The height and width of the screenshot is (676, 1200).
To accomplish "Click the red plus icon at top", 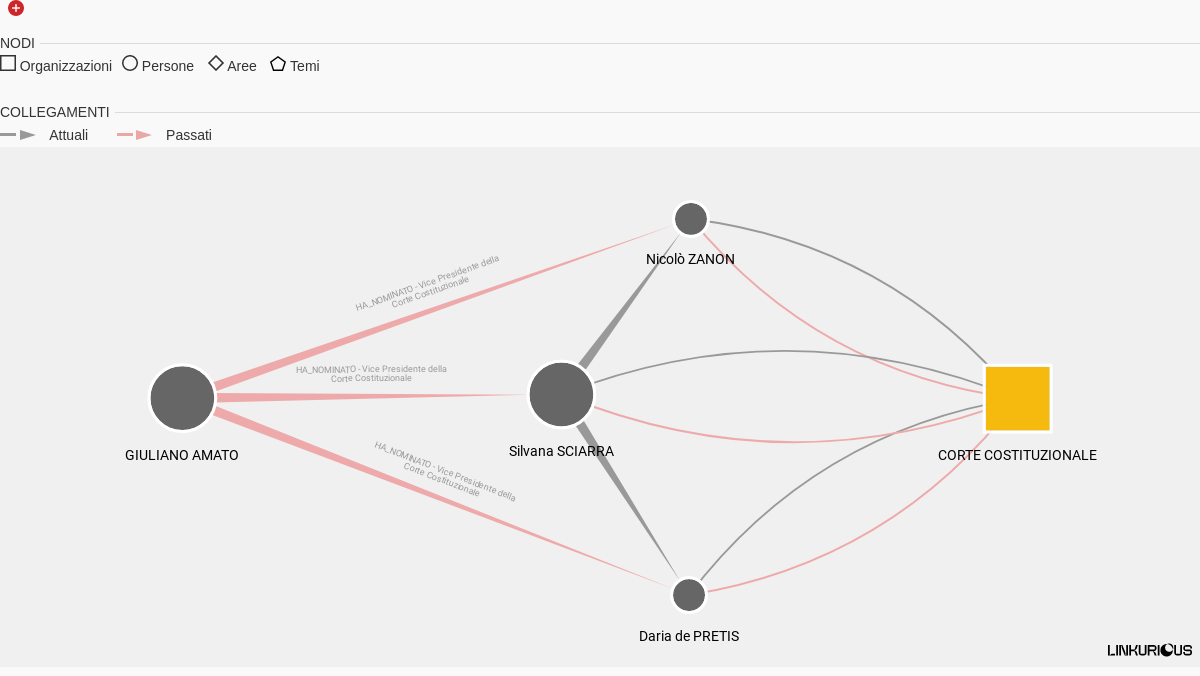I will click(x=16, y=8).
